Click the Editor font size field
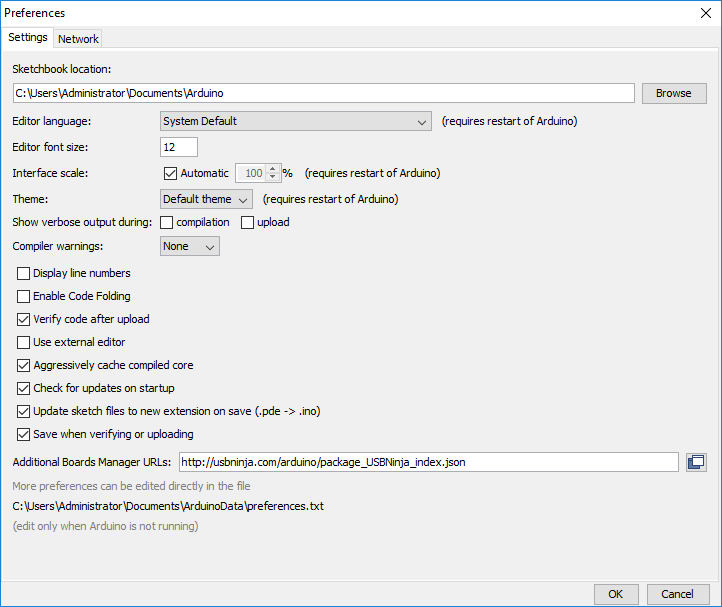The height and width of the screenshot is (607, 722). [179, 147]
